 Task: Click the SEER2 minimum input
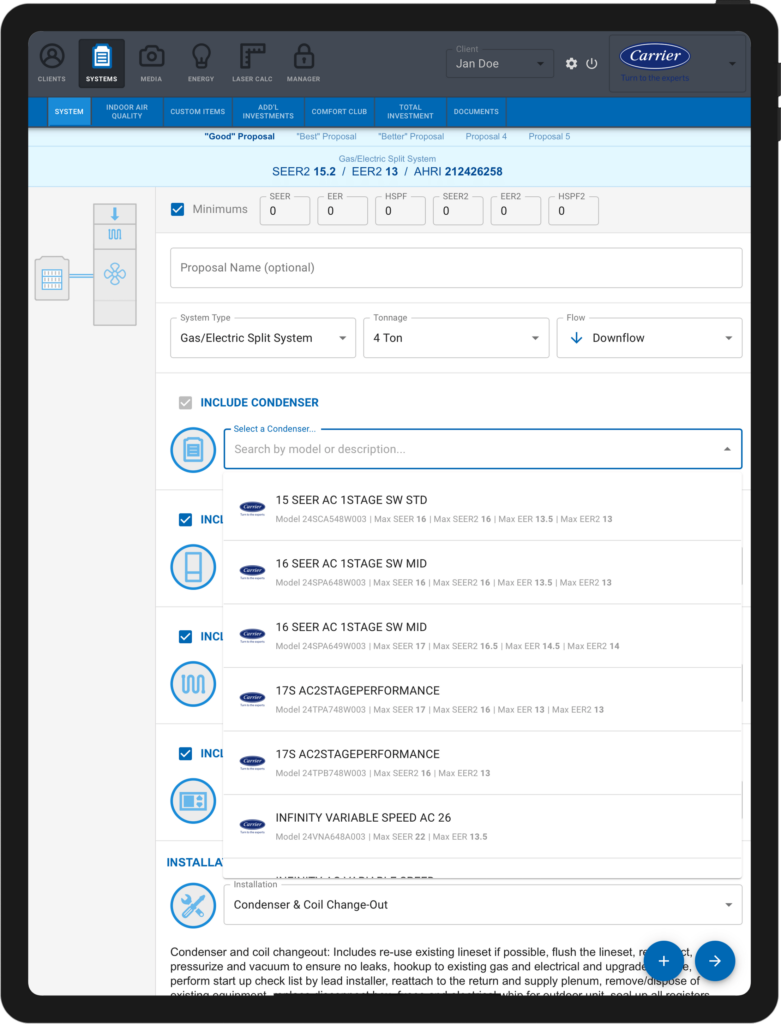tap(458, 211)
